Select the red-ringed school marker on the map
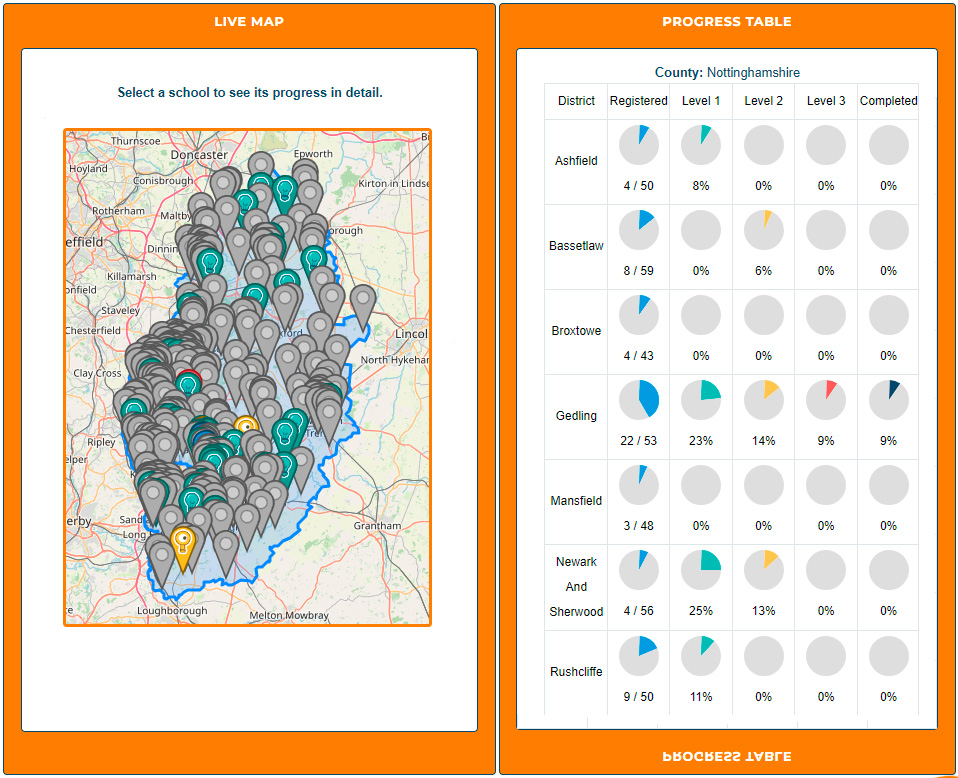 (x=189, y=380)
